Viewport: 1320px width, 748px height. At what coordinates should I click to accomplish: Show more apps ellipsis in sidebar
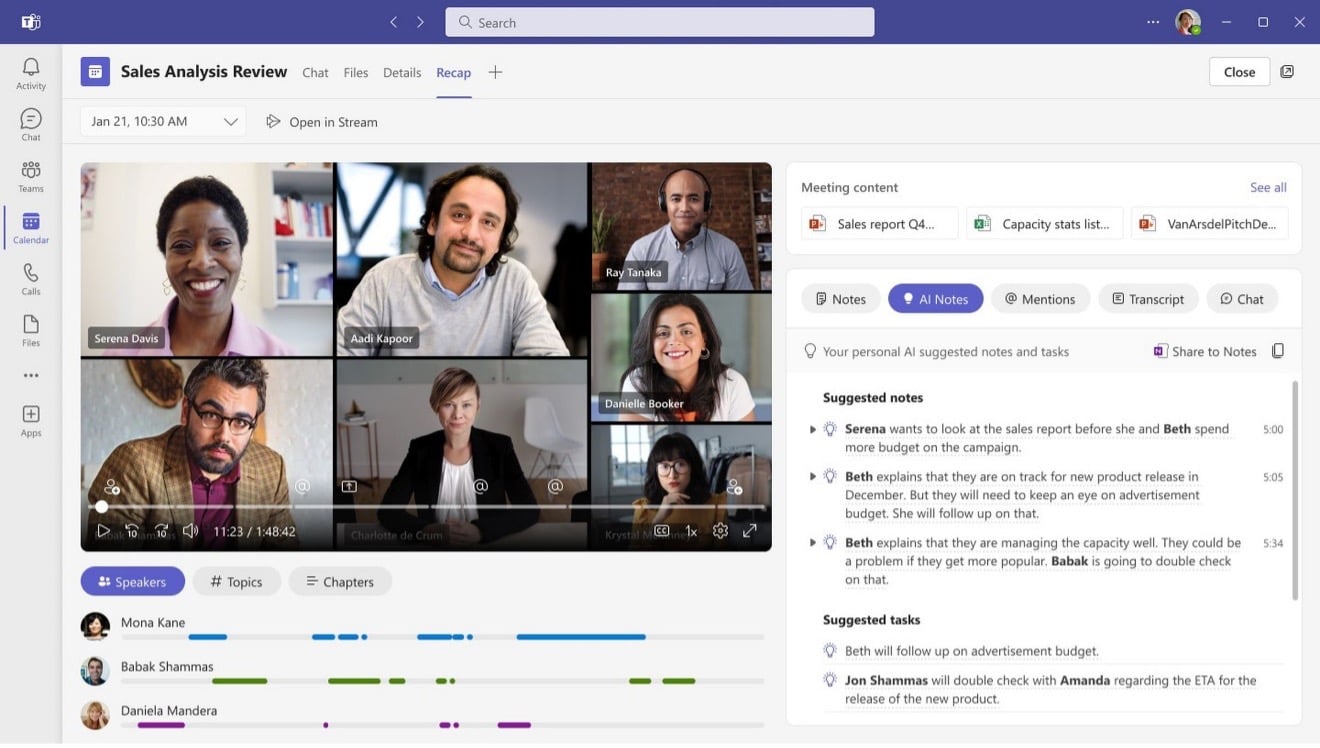[x=31, y=376]
